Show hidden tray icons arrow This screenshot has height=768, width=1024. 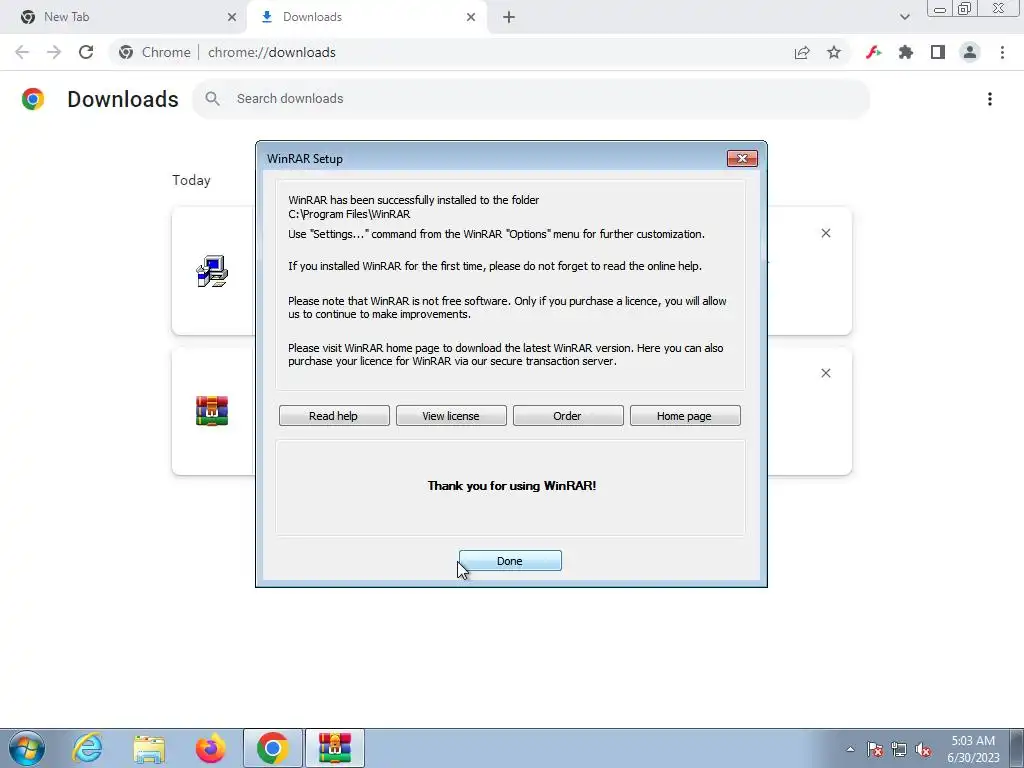pos(850,749)
